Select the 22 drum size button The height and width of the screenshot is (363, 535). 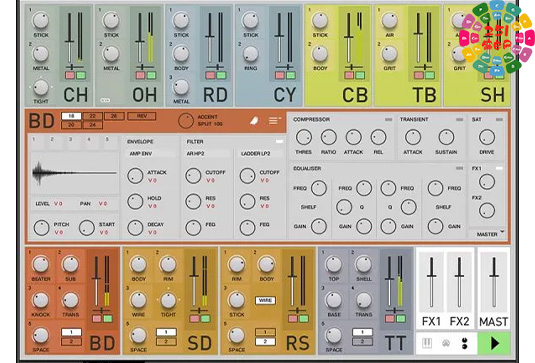(x=92, y=116)
